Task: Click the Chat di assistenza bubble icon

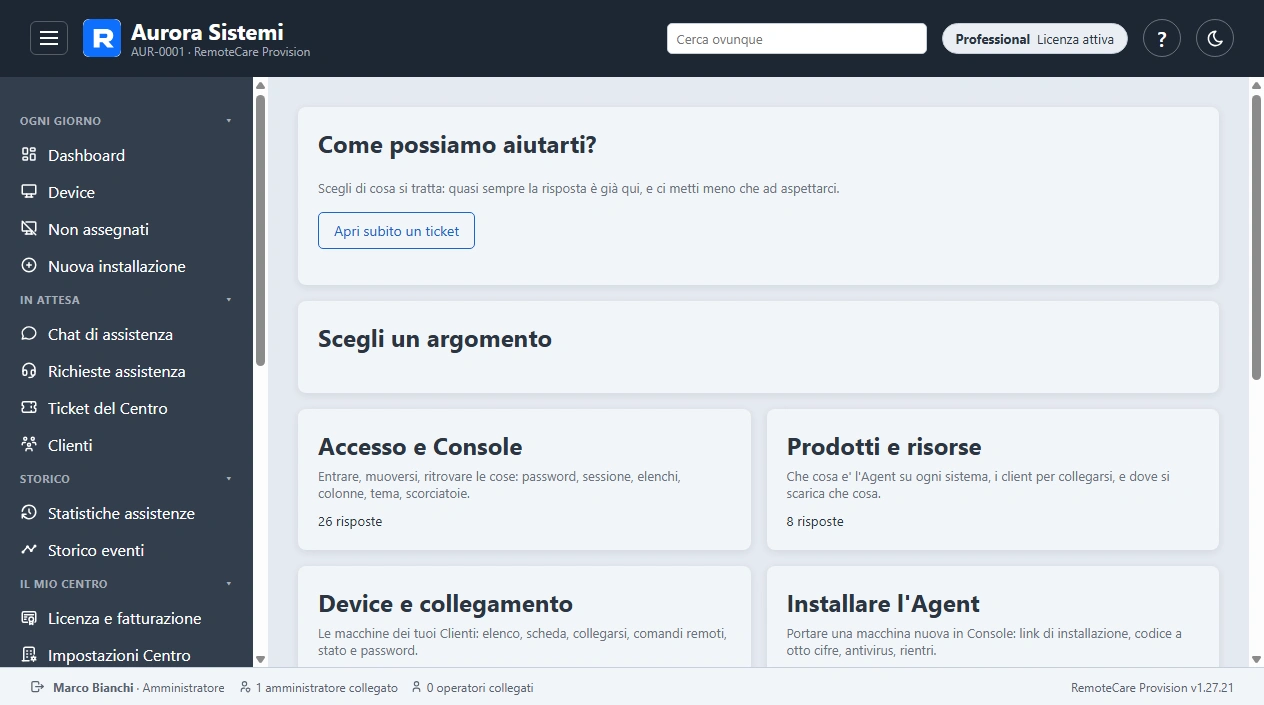Action: 29,334
